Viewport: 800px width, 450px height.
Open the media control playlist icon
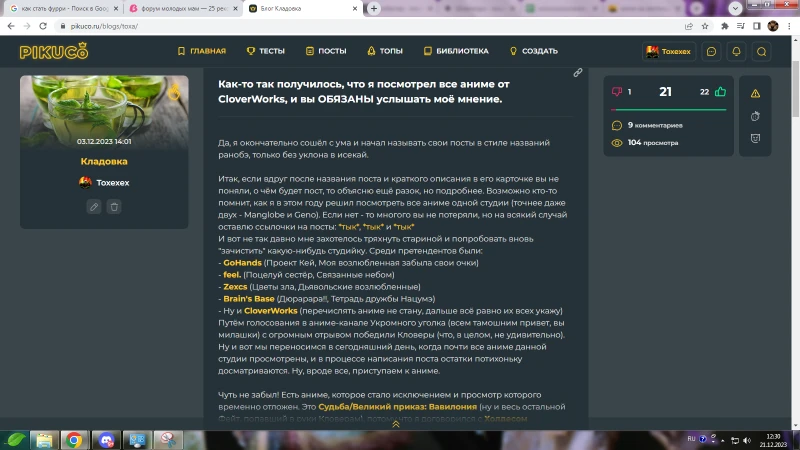[741, 26]
